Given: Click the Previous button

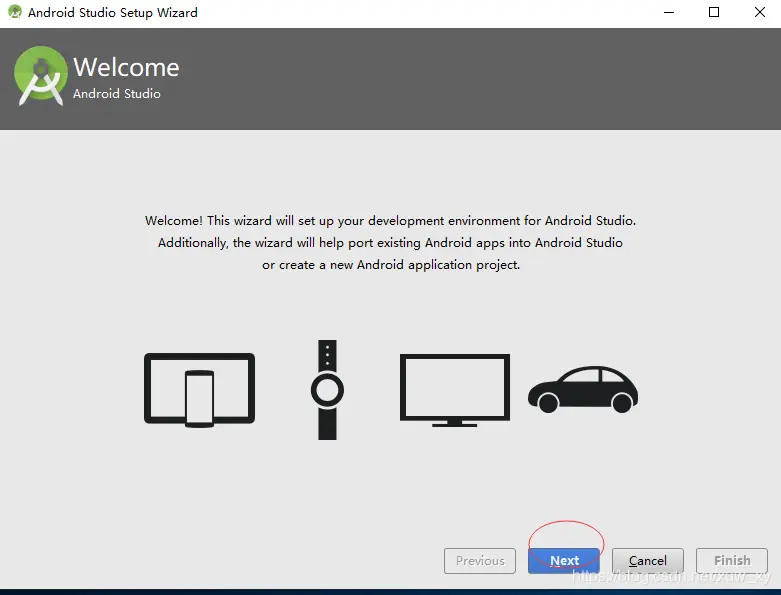Looking at the screenshot, I should click(x=480, y=561).
